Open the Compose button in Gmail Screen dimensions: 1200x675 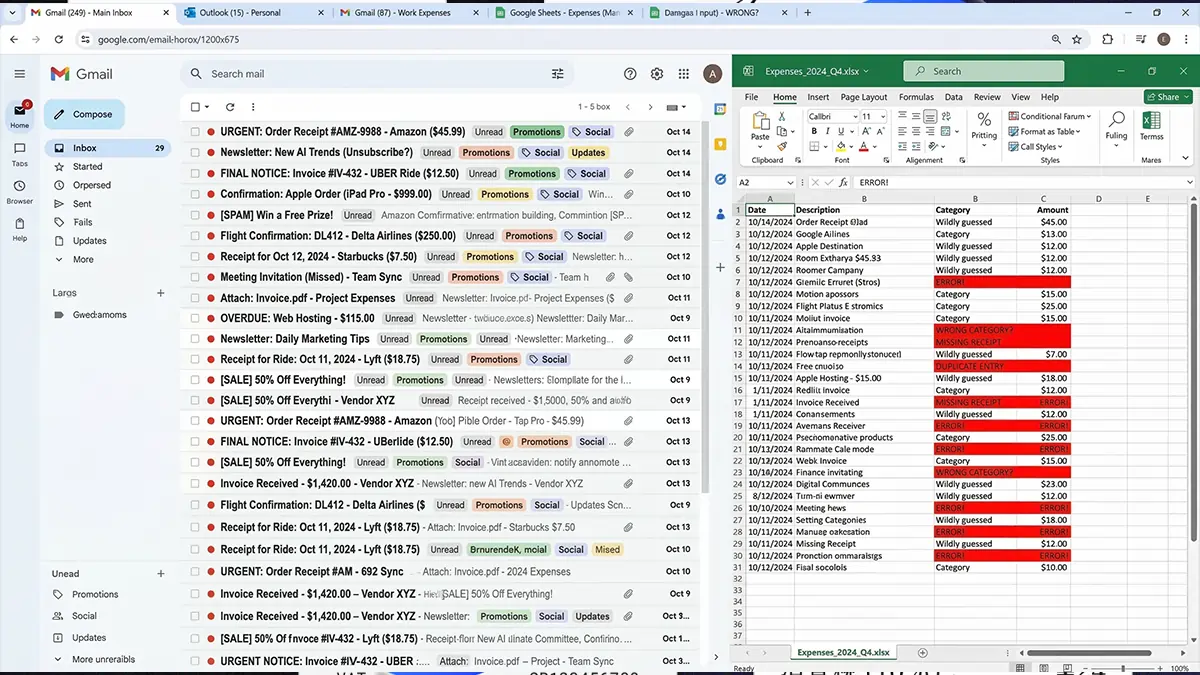coord(84,114)
